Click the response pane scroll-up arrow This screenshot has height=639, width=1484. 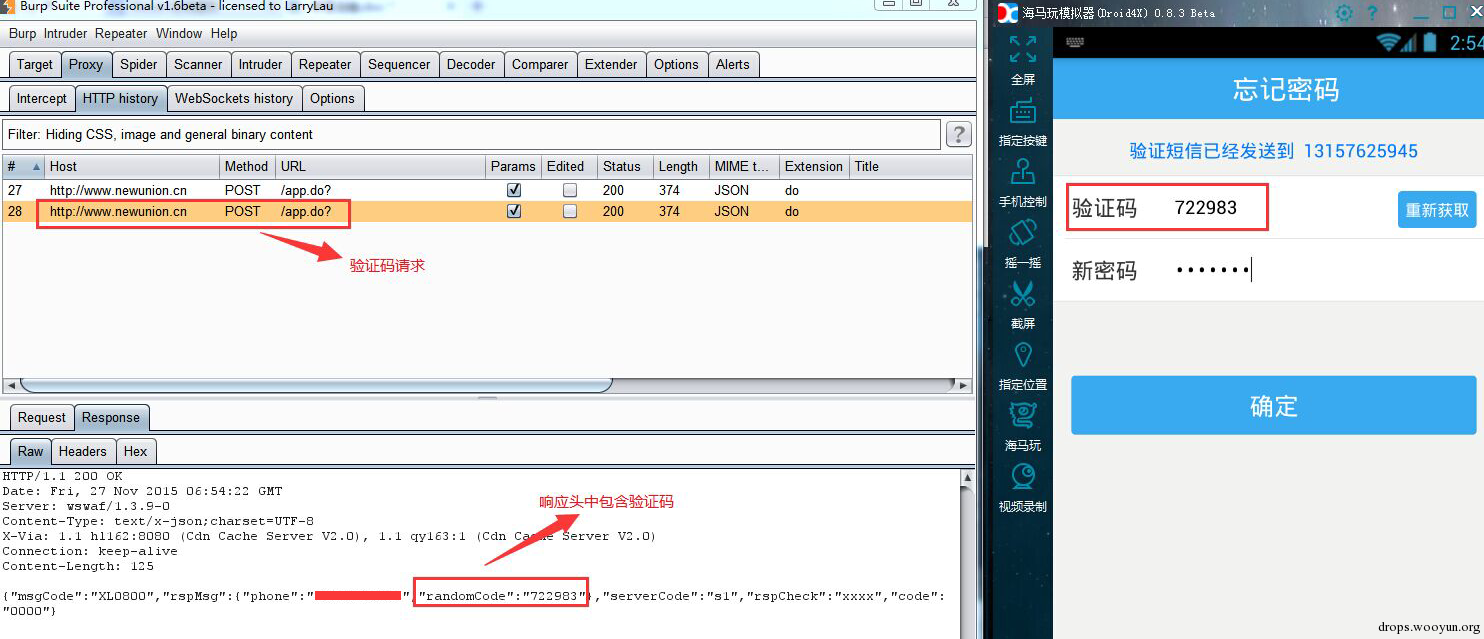(x=965, y=479)
